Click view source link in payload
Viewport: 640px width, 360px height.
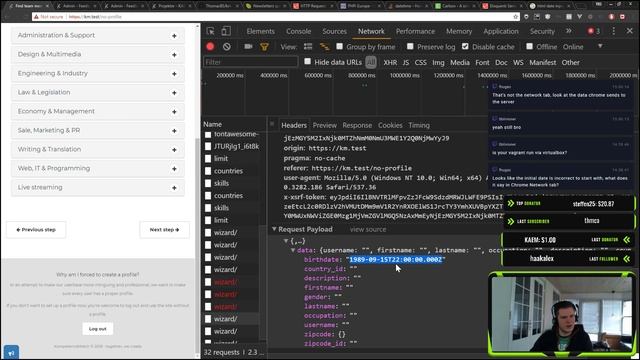click(368, 229)
